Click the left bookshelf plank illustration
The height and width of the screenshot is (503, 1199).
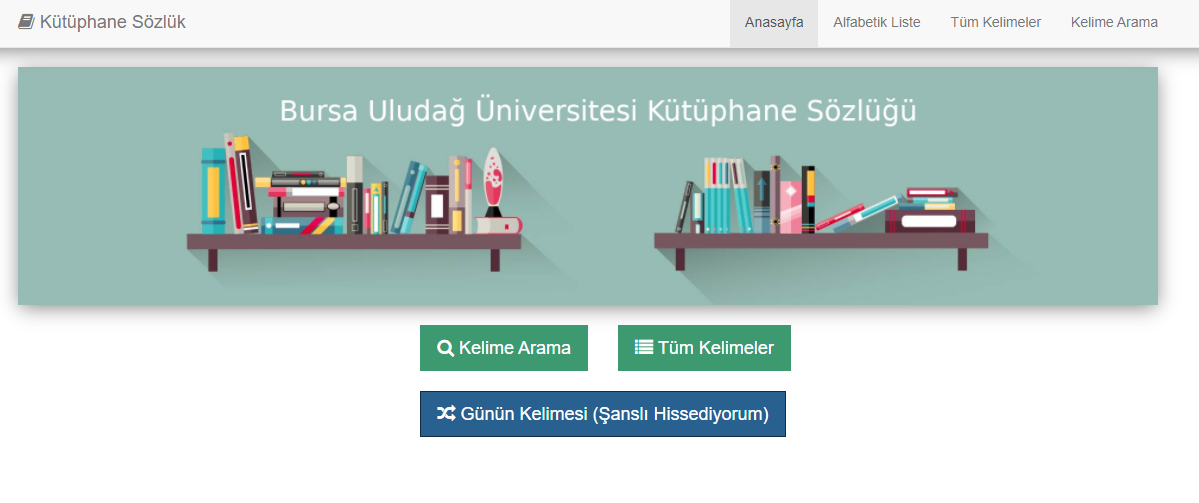(354, 242)
